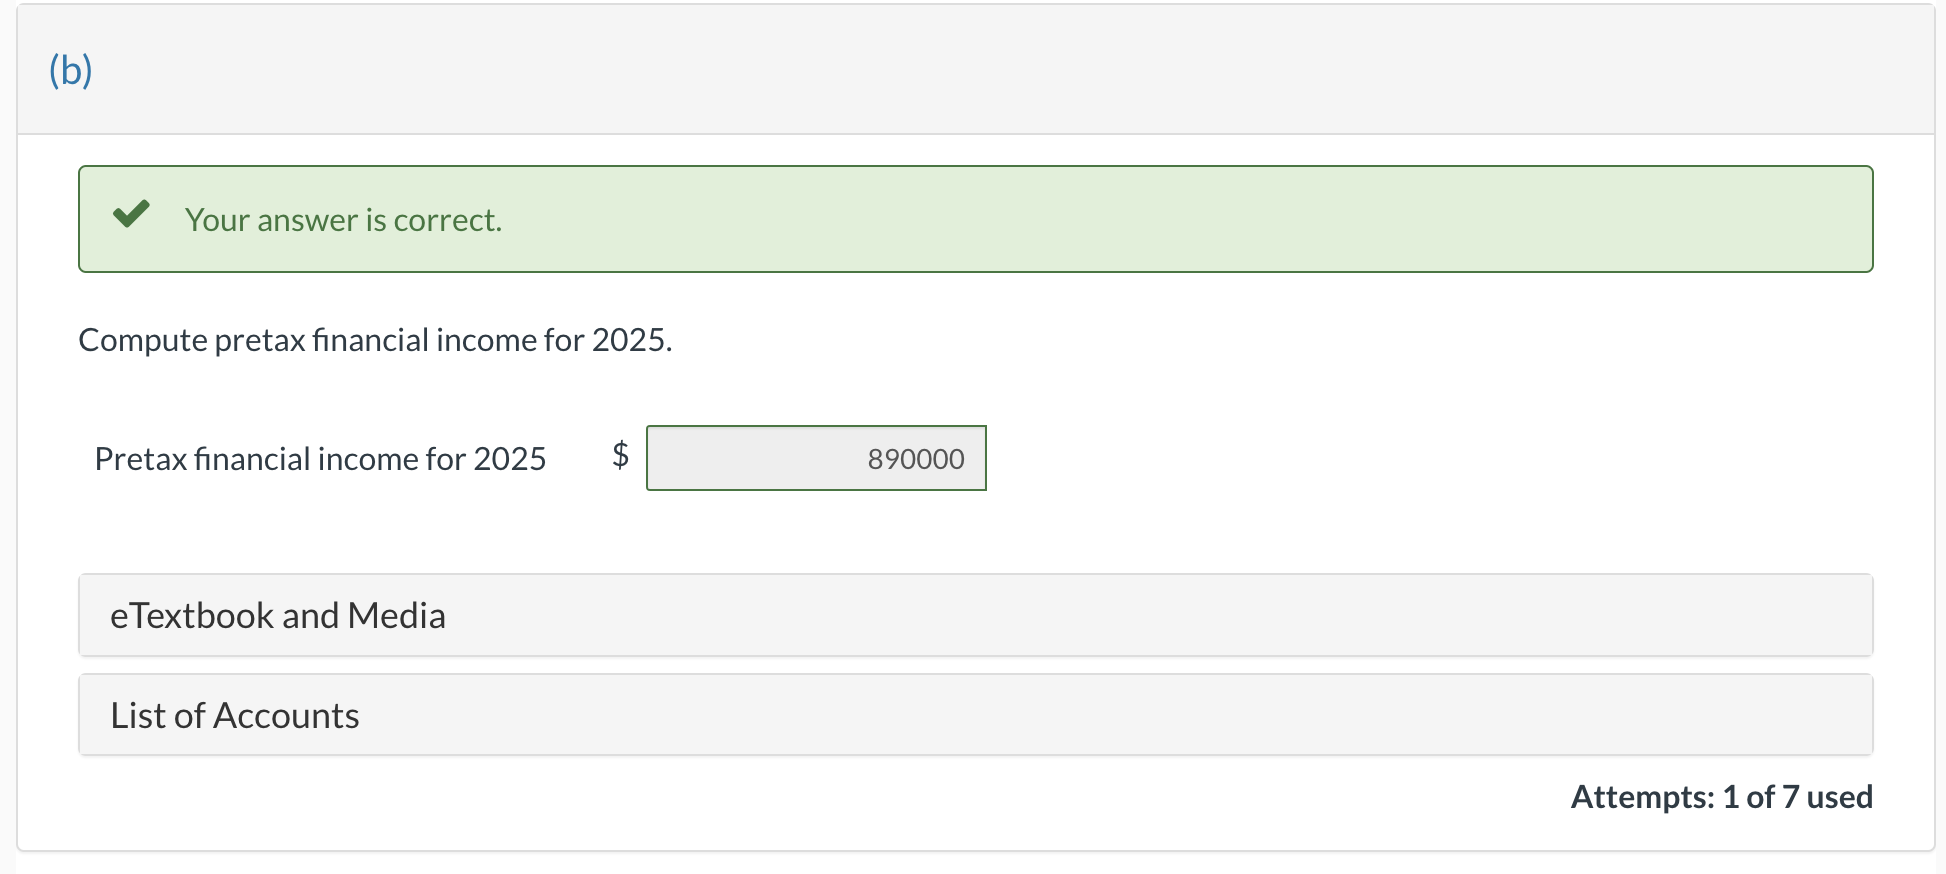Click the Attempts: 1 of 7 used label
The width and height of the screenshot is (1946, 874).
1721,797
